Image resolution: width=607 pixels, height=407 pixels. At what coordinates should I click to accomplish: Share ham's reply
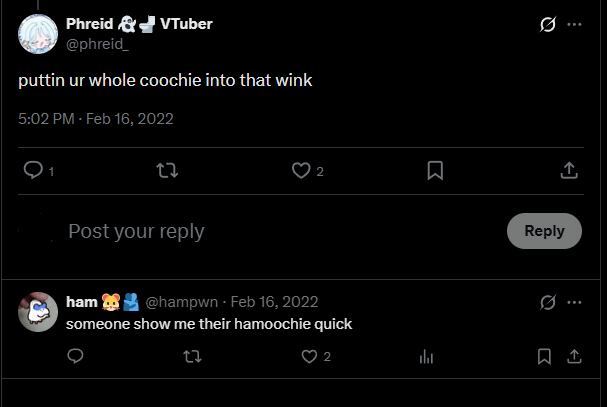pos(574,356)
